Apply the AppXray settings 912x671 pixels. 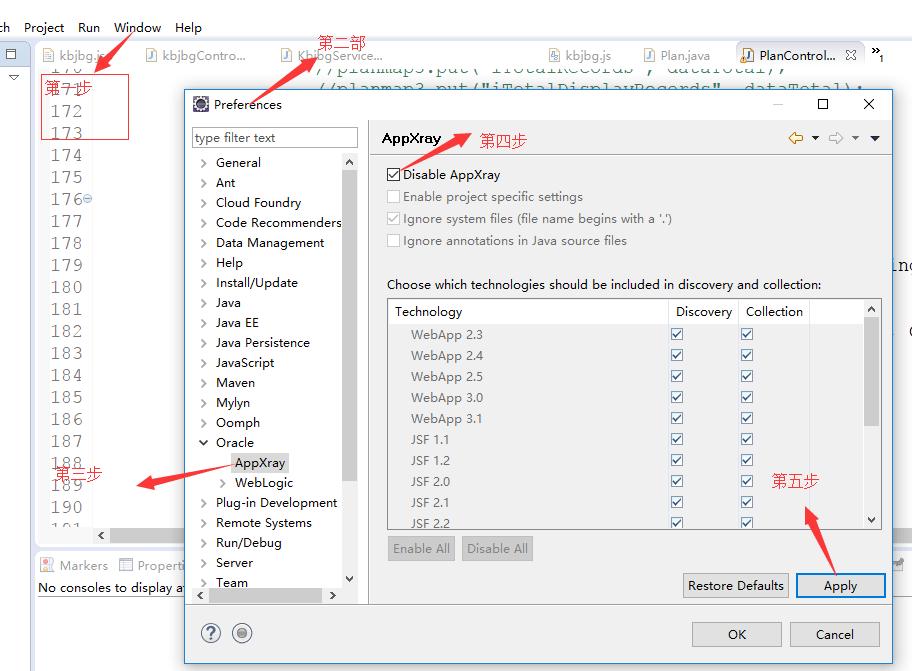coord(840,585)
